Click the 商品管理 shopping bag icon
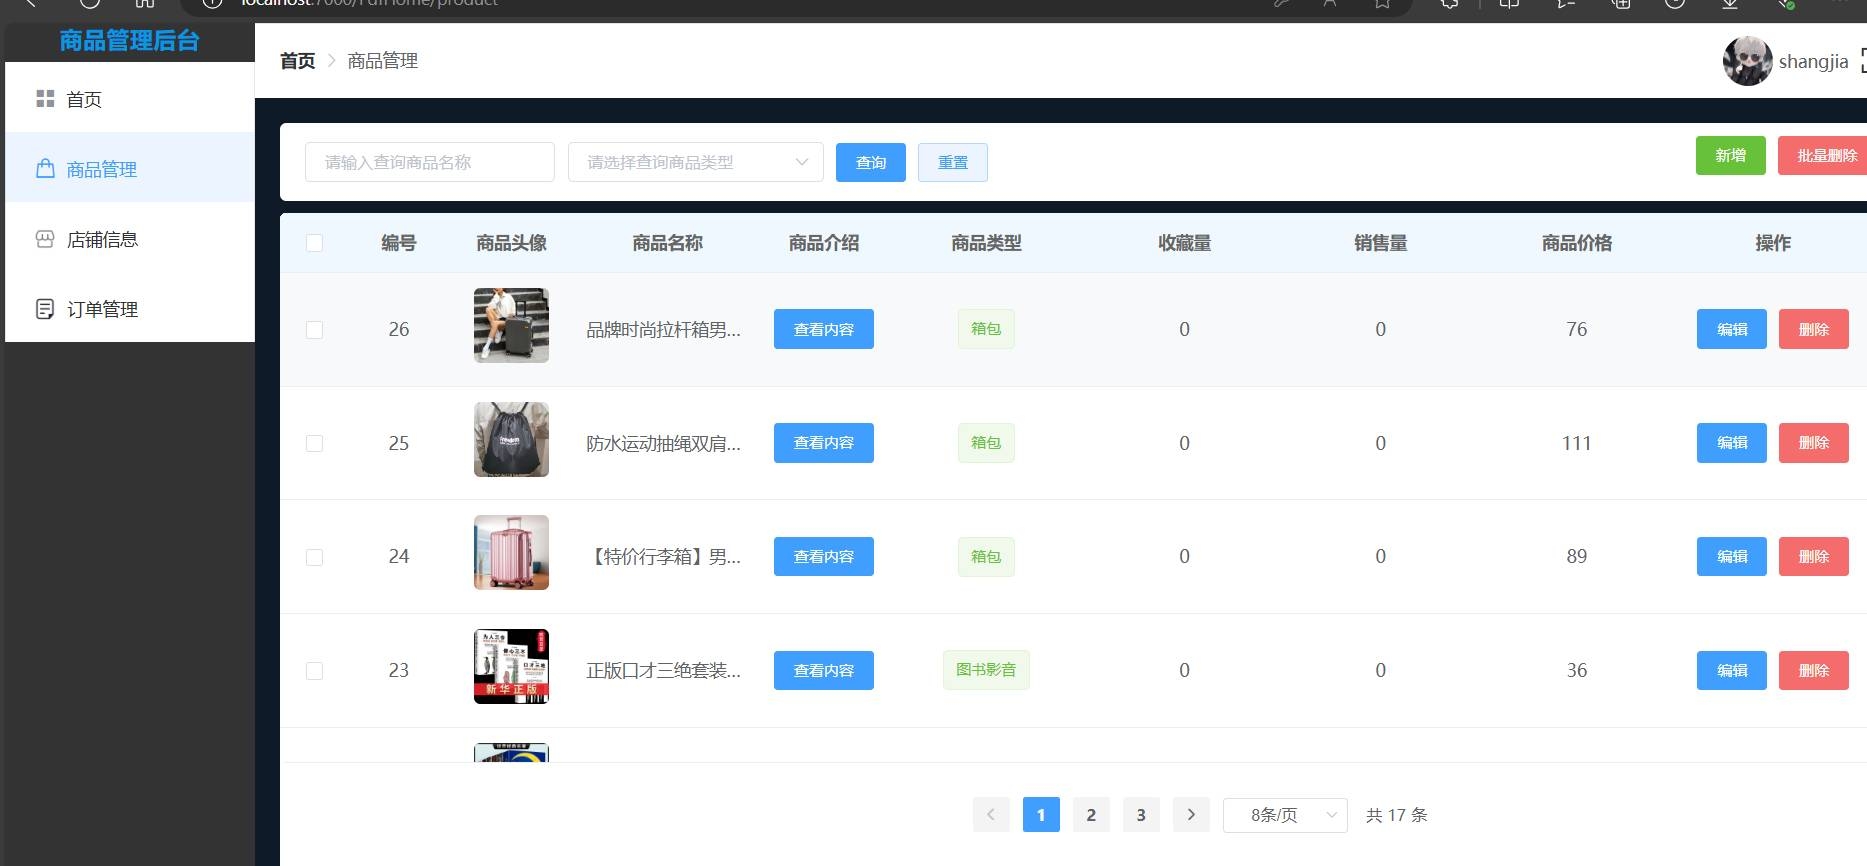The height and width of the screenshot is (866, 1867). pos(45,168)
